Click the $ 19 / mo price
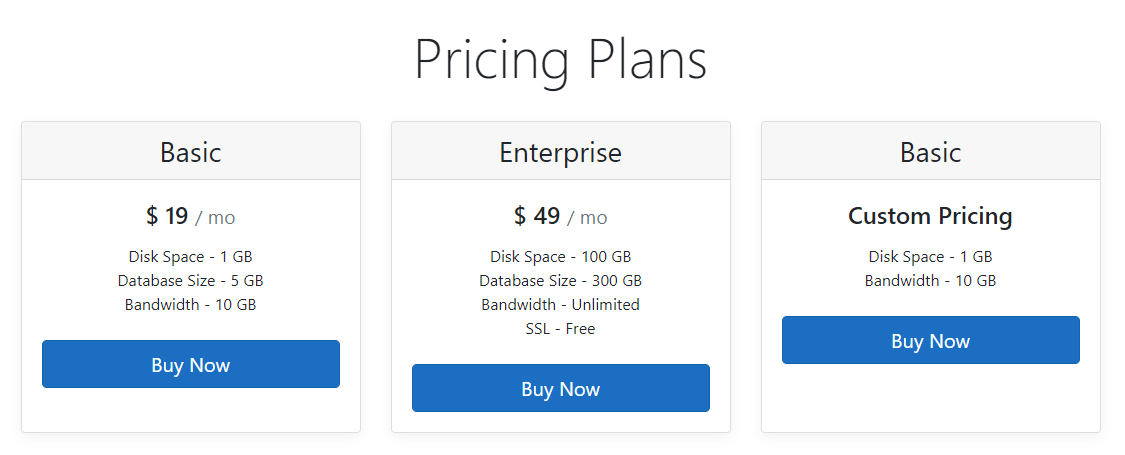The image size is (1125, 455). 191,216
